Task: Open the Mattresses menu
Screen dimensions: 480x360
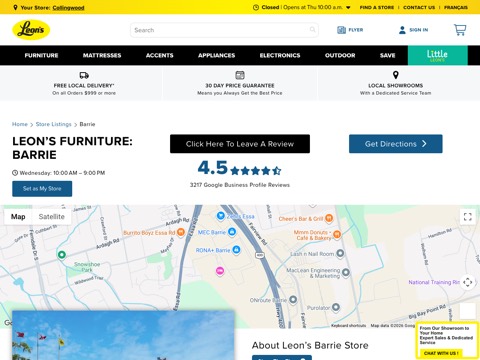Action: [102, 55]
